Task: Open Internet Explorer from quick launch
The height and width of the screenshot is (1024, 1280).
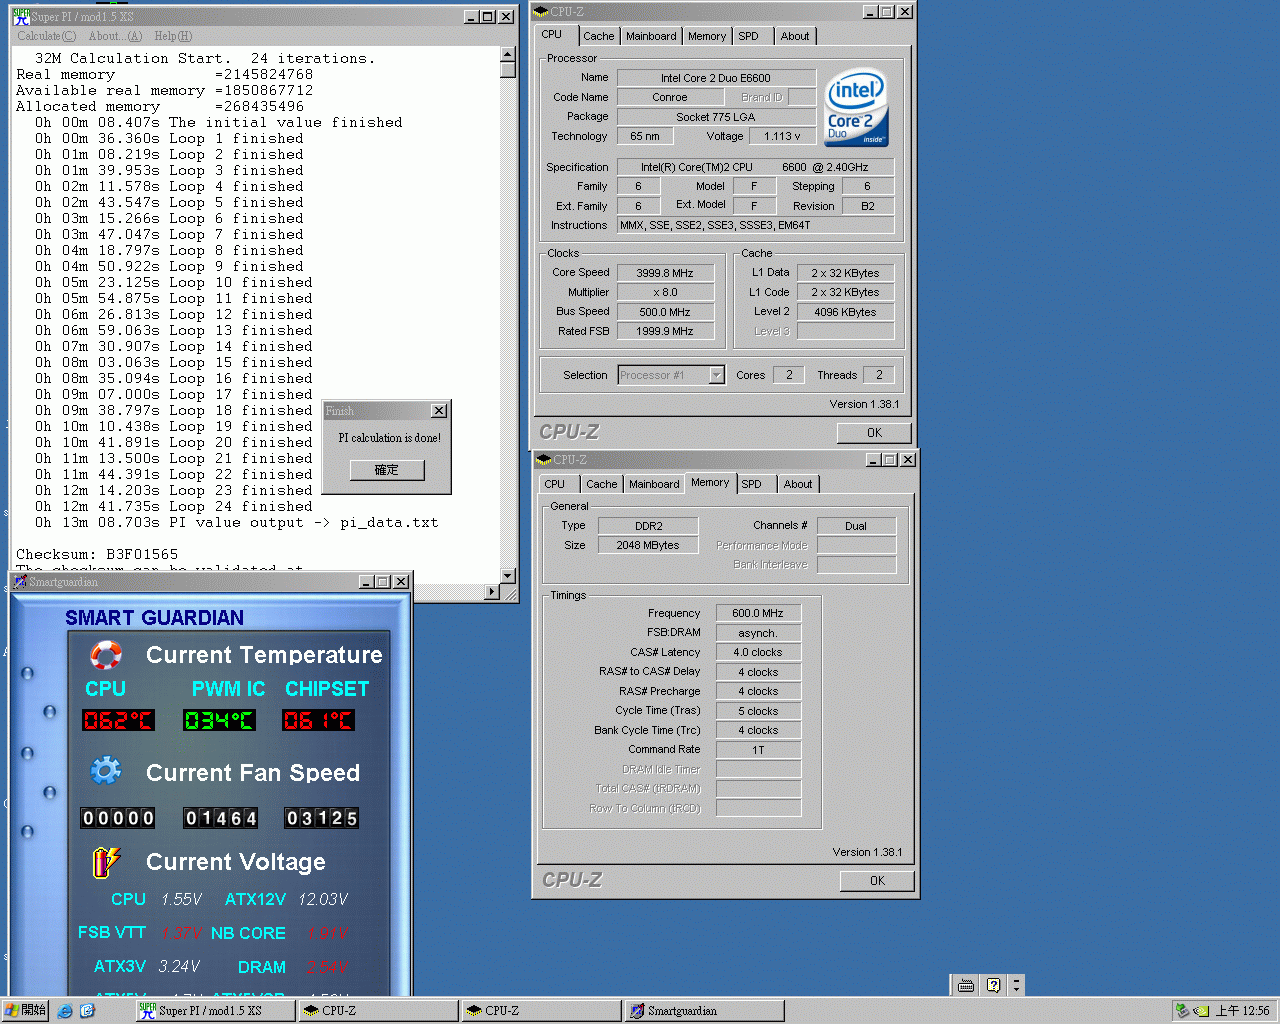Action: pos(65,1011)
